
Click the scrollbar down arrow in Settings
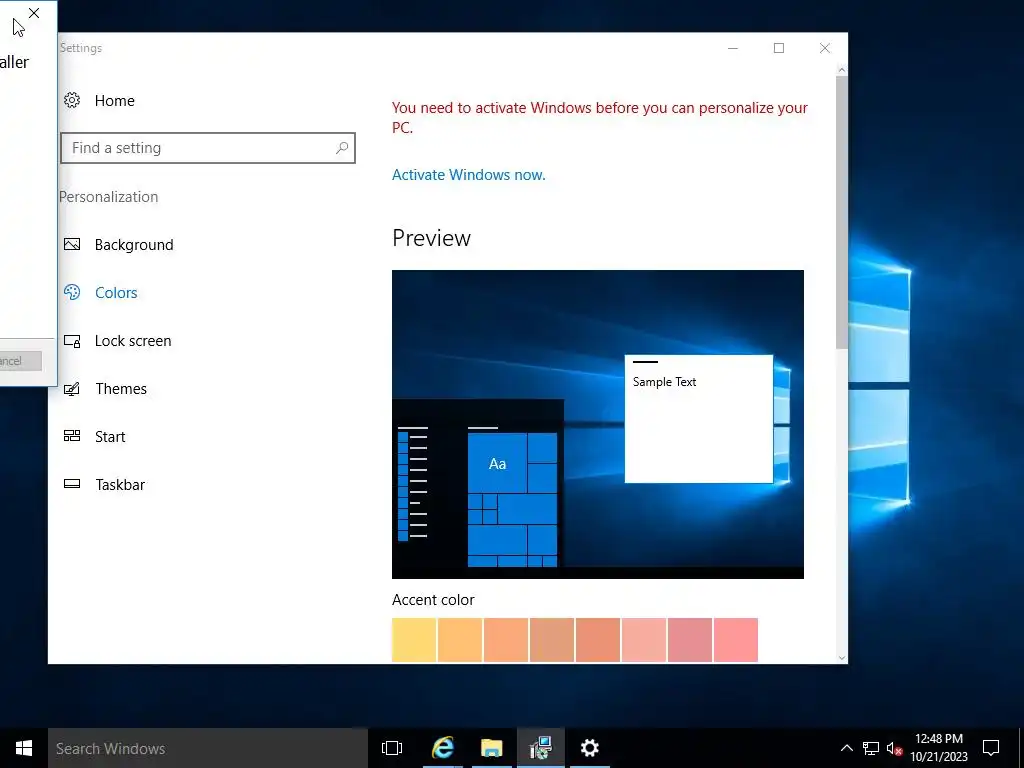pyautogui.click(x=841, y=658)
